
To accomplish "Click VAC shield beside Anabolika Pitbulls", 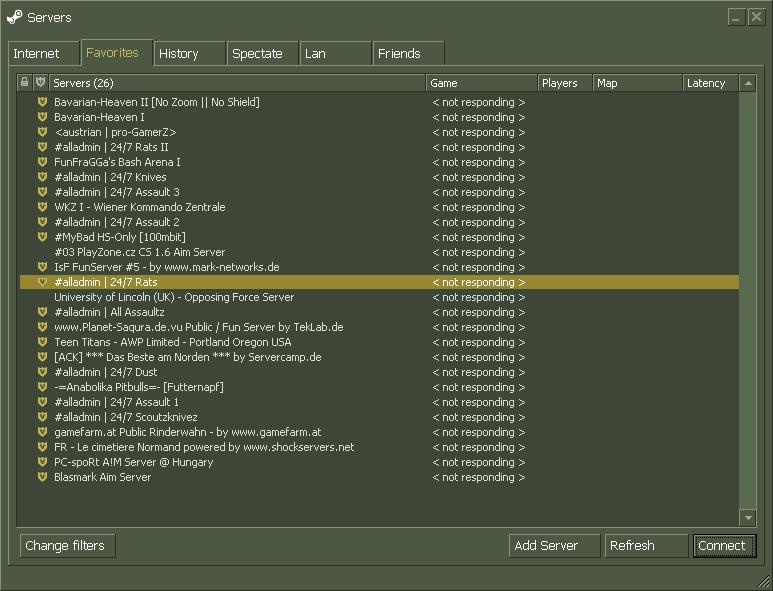I will tap(42, 387).
